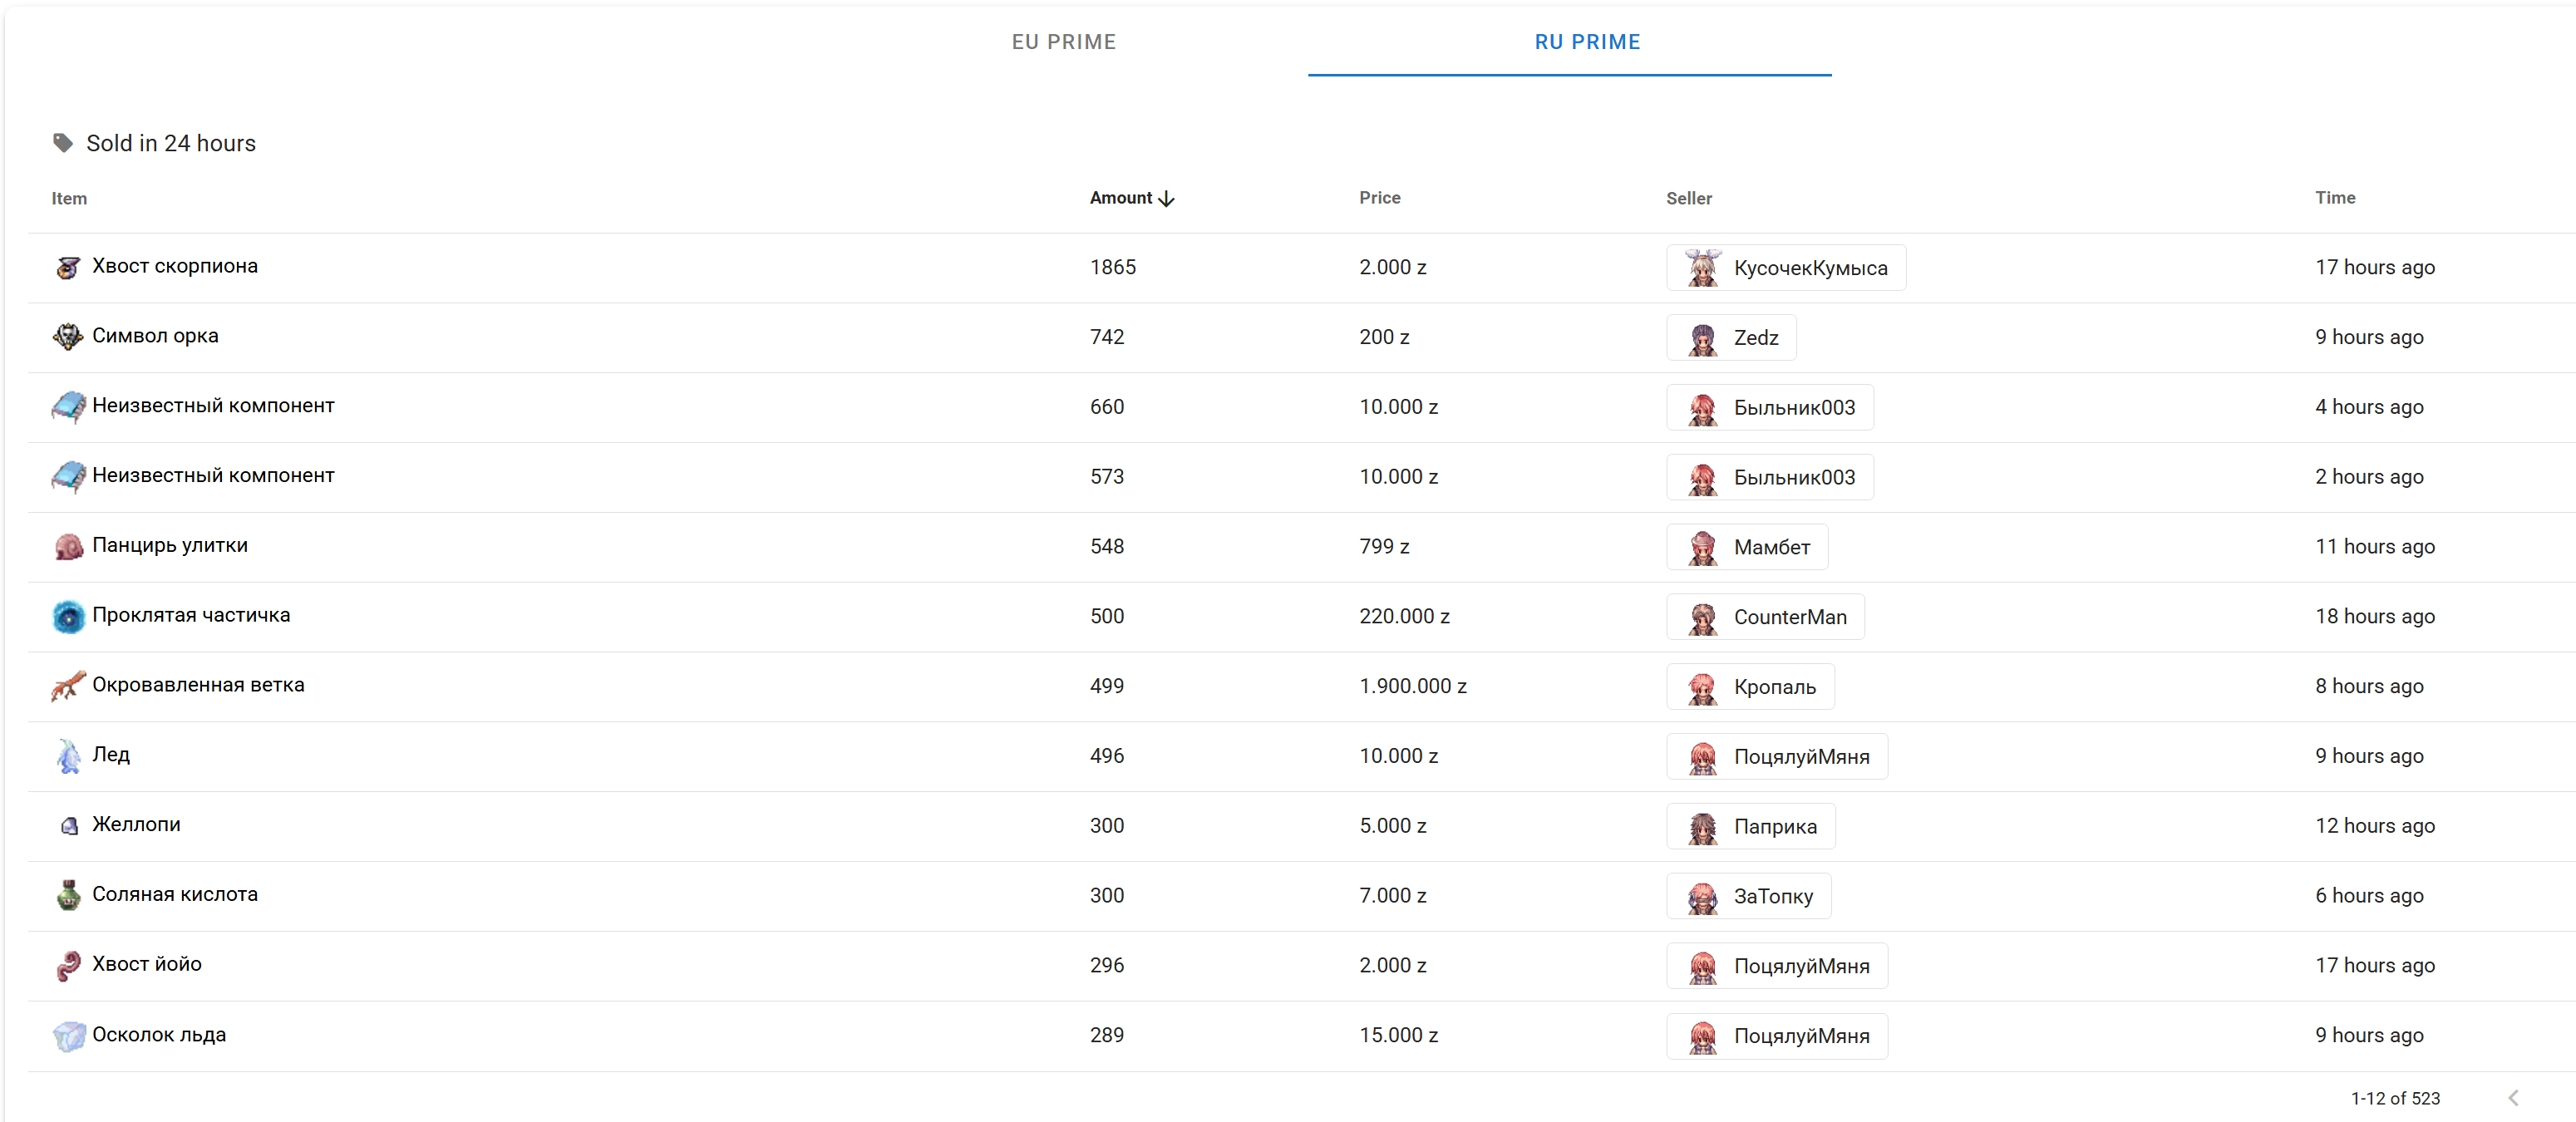Click the Проклятая частичка blue orb icon
The image size is (2576, 1122).
68,616
